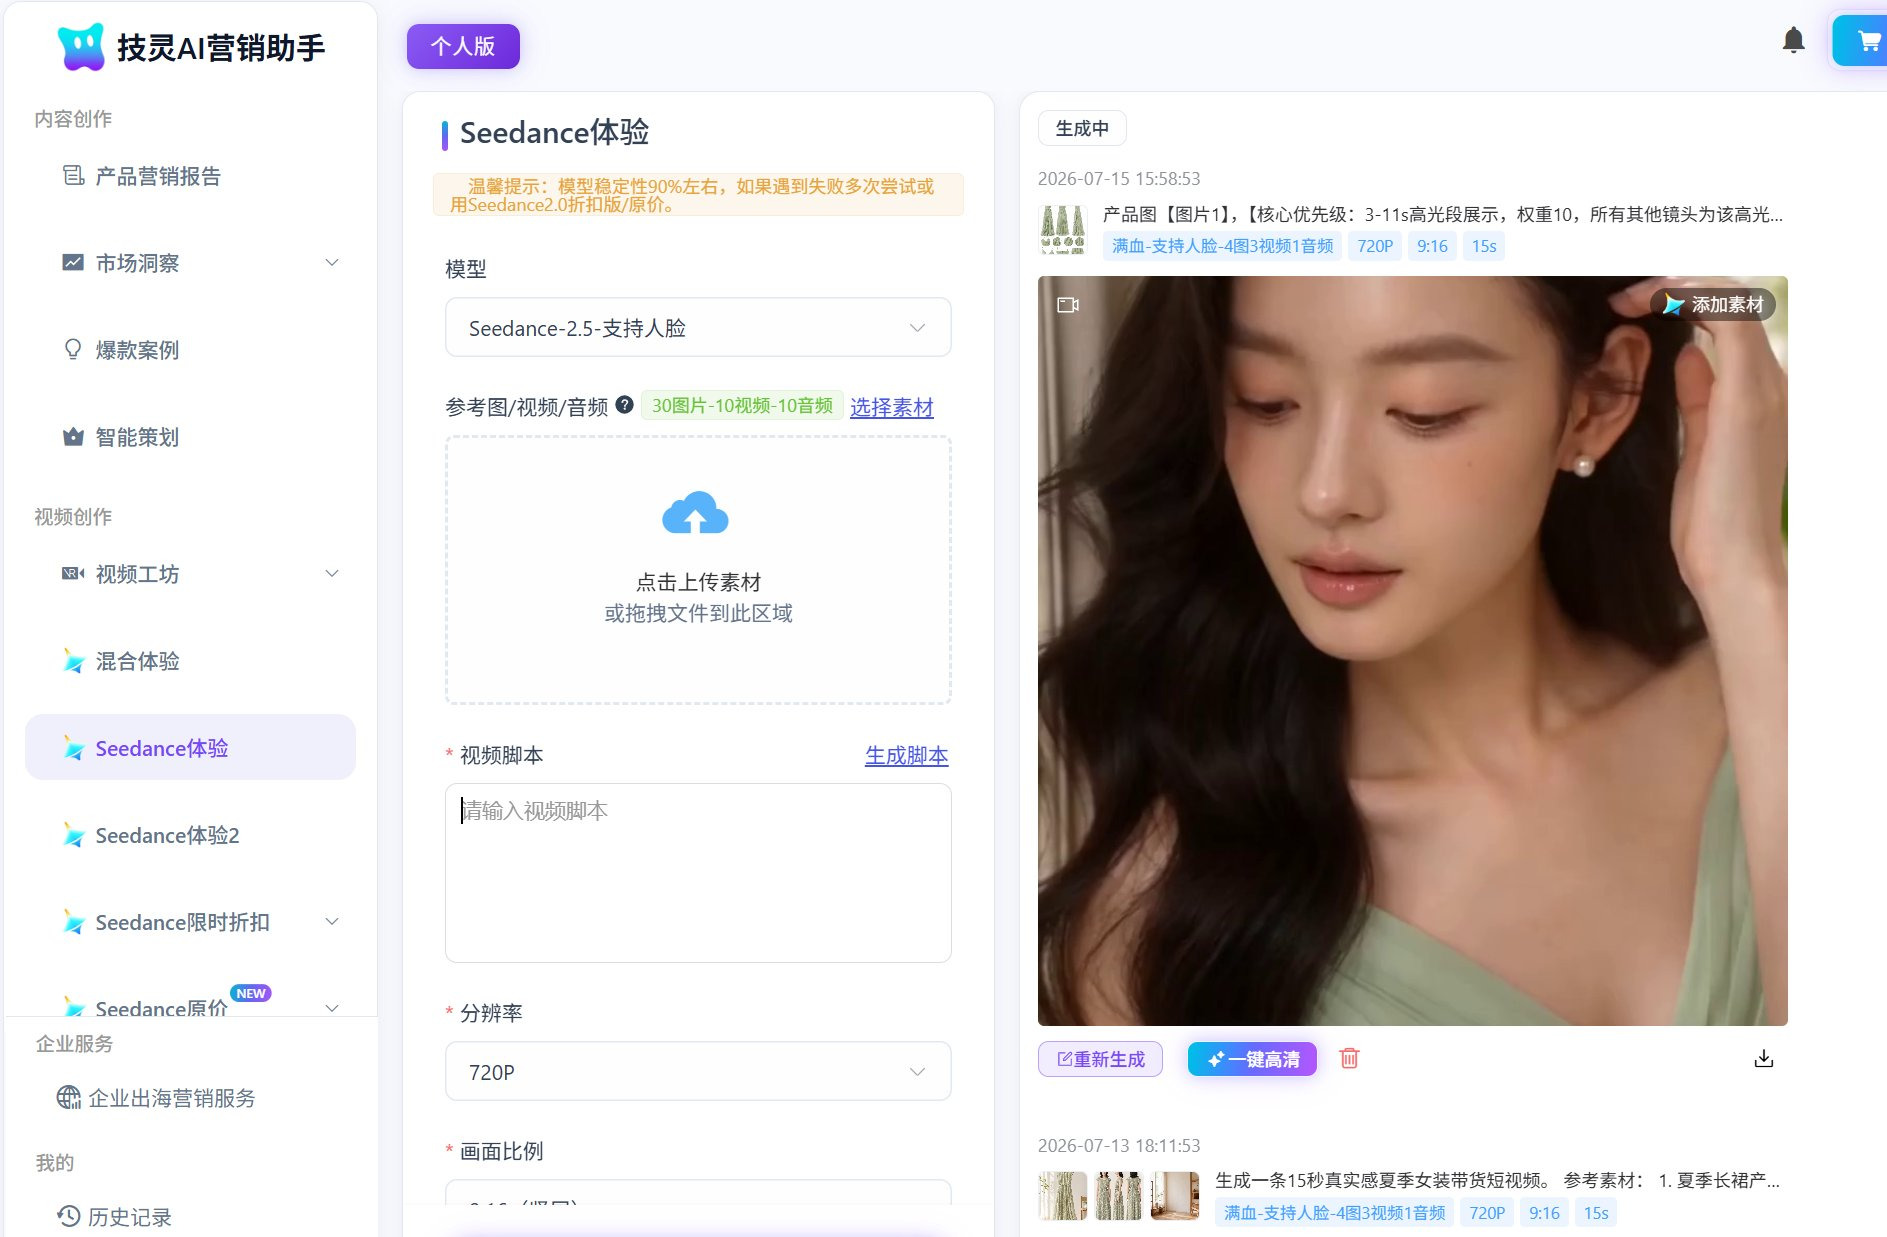Click the 选择素材 link

pyautogui.click(x=892, y=407)
